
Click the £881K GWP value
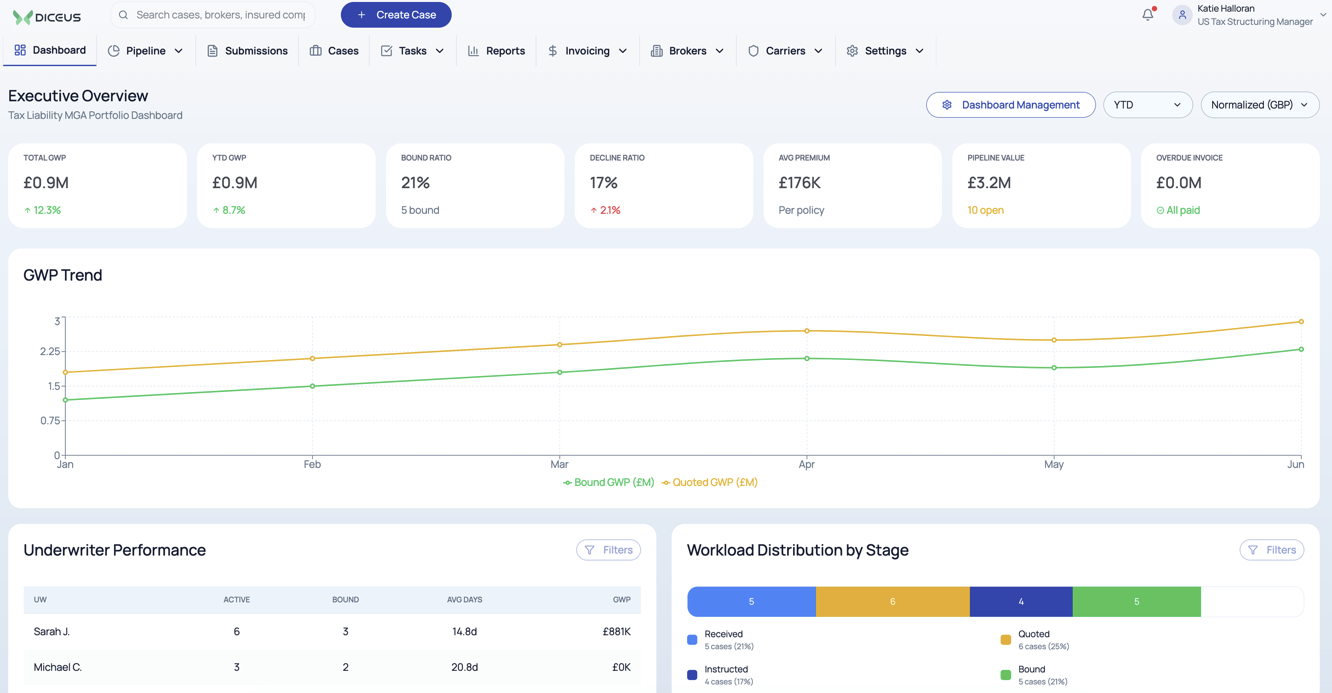click(617, 632)
